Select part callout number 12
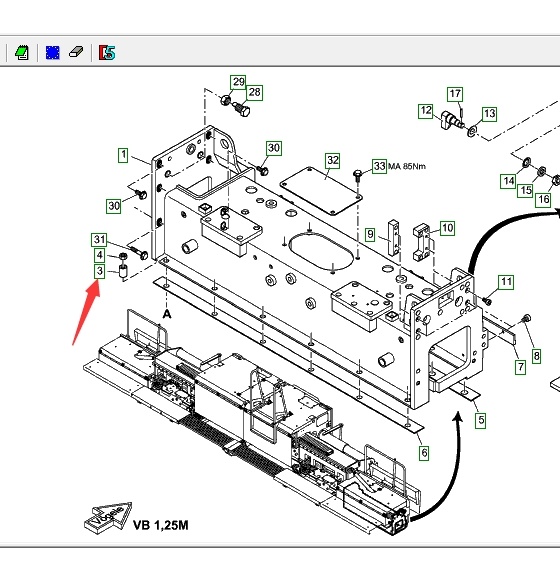 tap(426, 111)
